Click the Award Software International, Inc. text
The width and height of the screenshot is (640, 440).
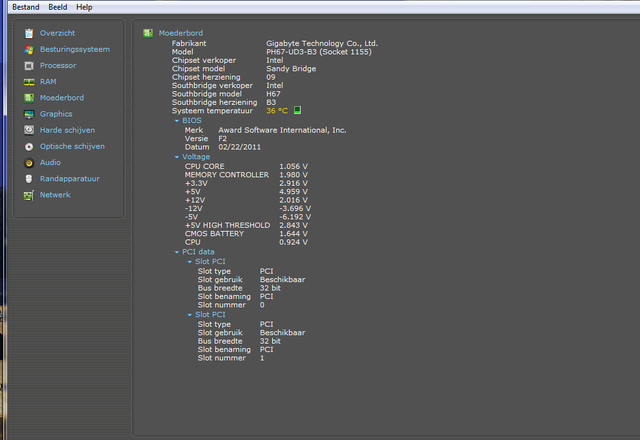click(282, 130)
